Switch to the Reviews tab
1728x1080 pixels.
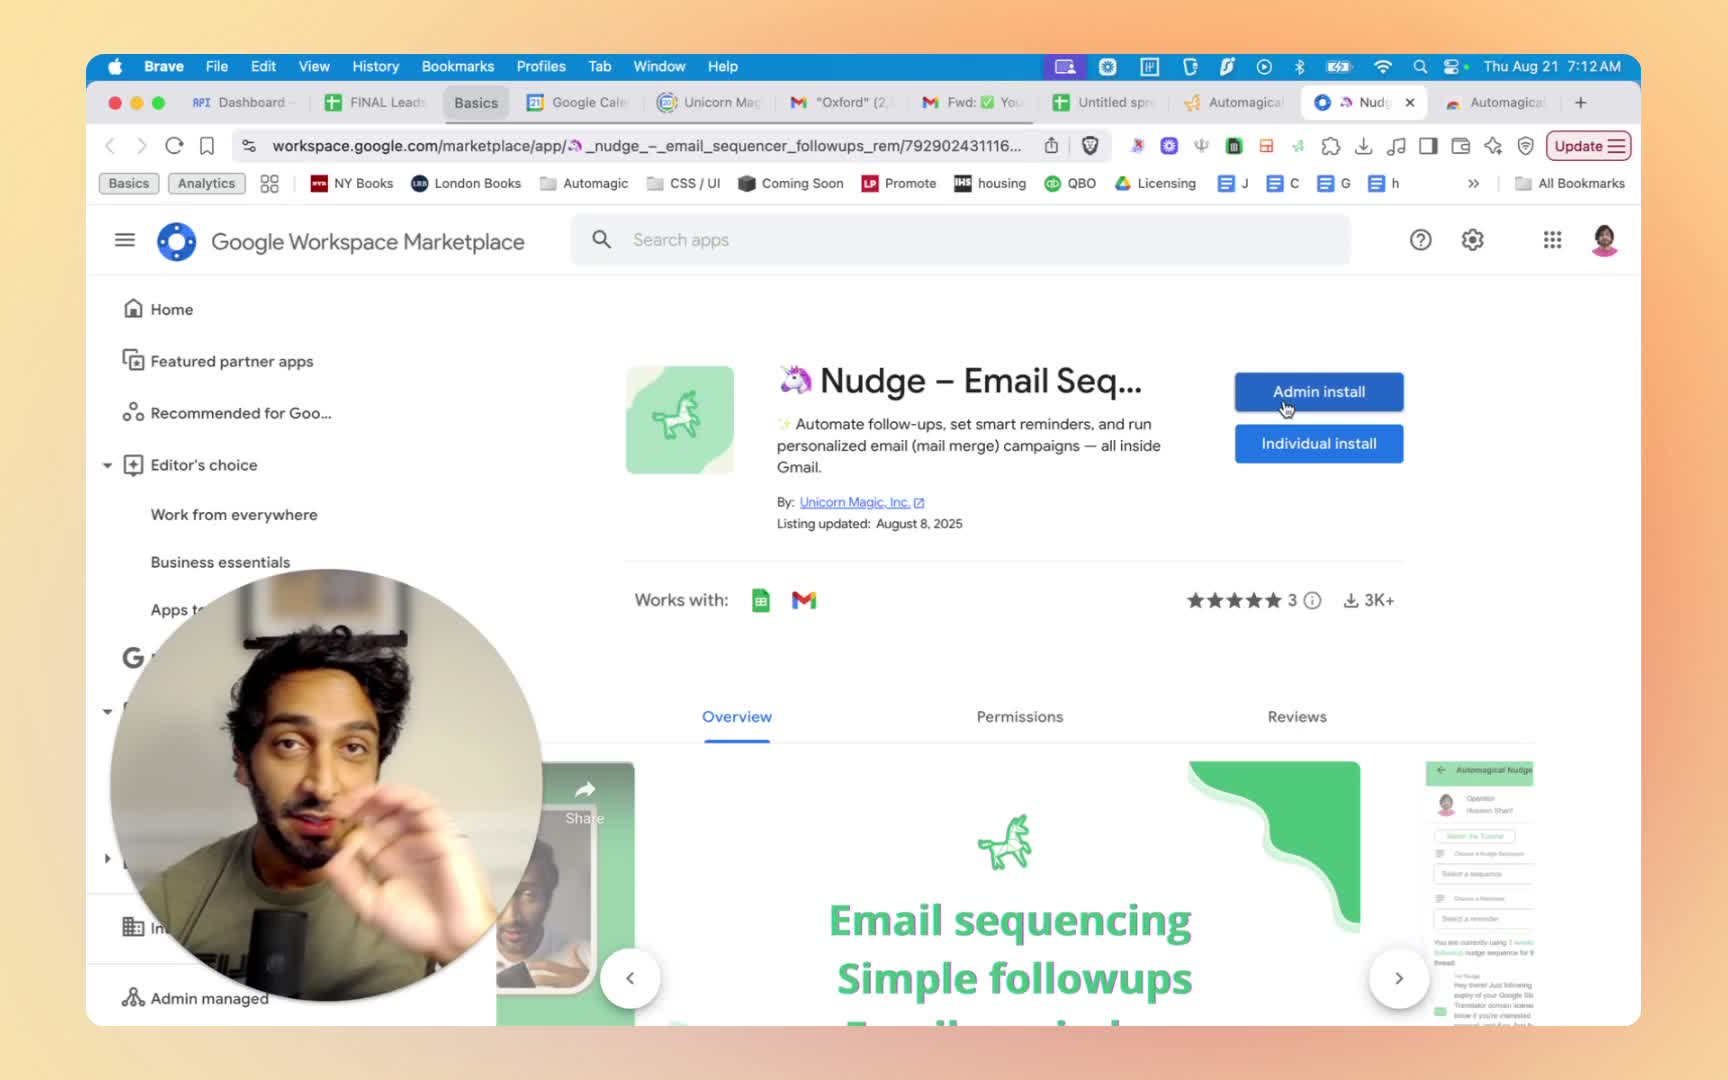(1296, 717)
